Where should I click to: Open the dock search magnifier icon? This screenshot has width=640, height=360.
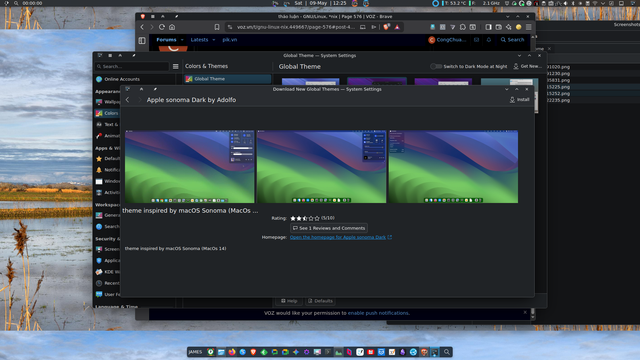pos(447,352)
